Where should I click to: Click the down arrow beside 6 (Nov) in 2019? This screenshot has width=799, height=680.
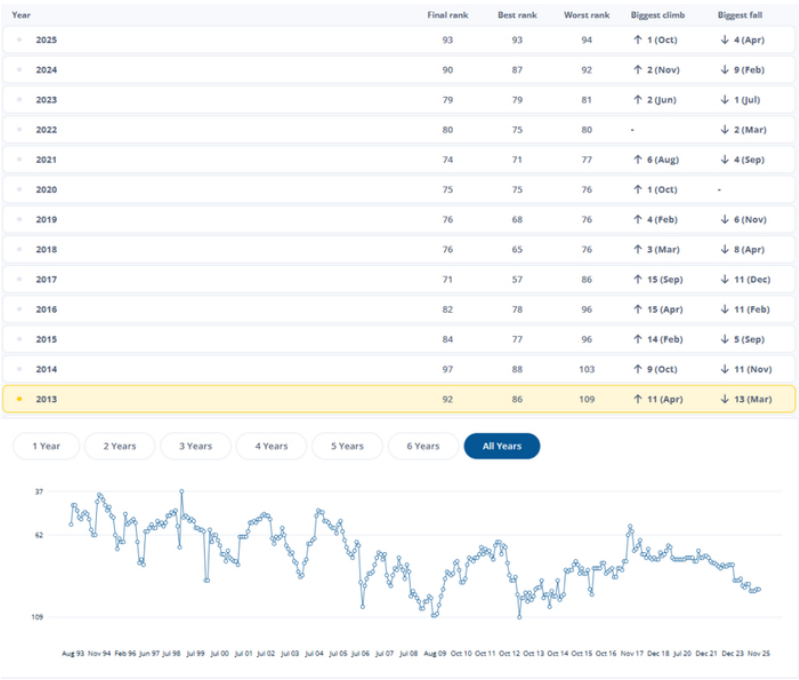[723, 219]
